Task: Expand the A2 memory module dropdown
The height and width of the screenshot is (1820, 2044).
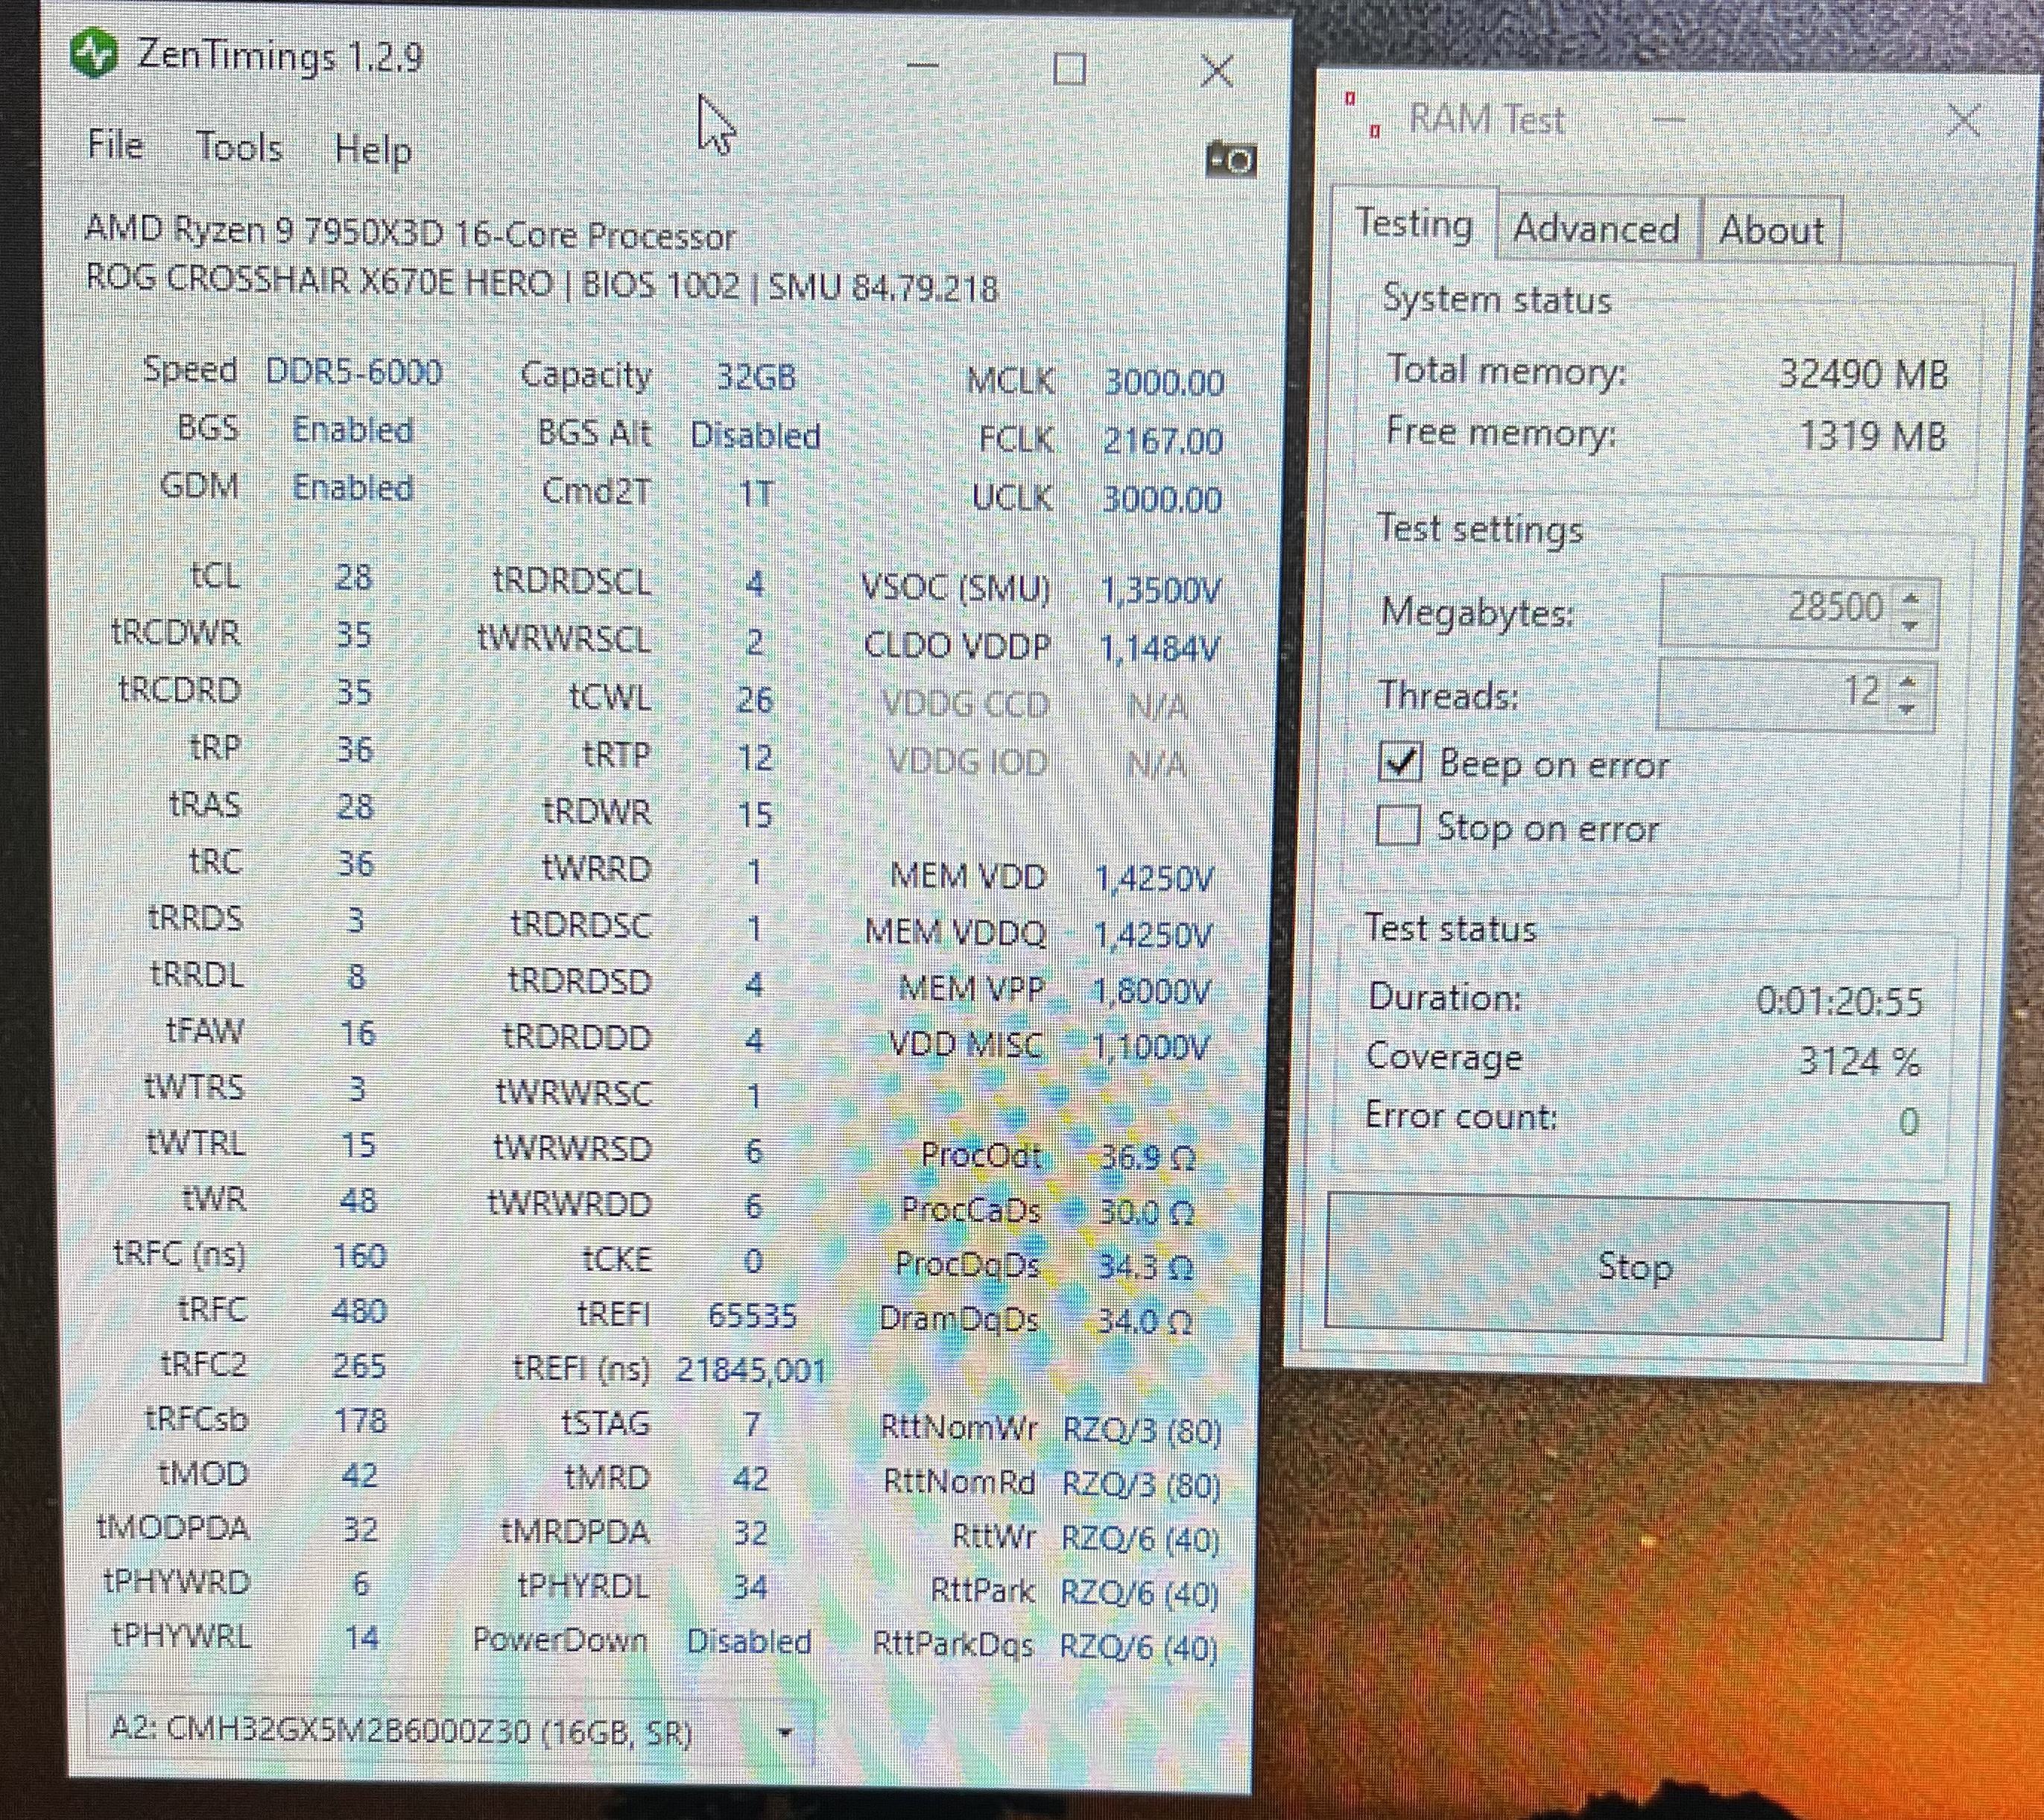Action: 785,1732
